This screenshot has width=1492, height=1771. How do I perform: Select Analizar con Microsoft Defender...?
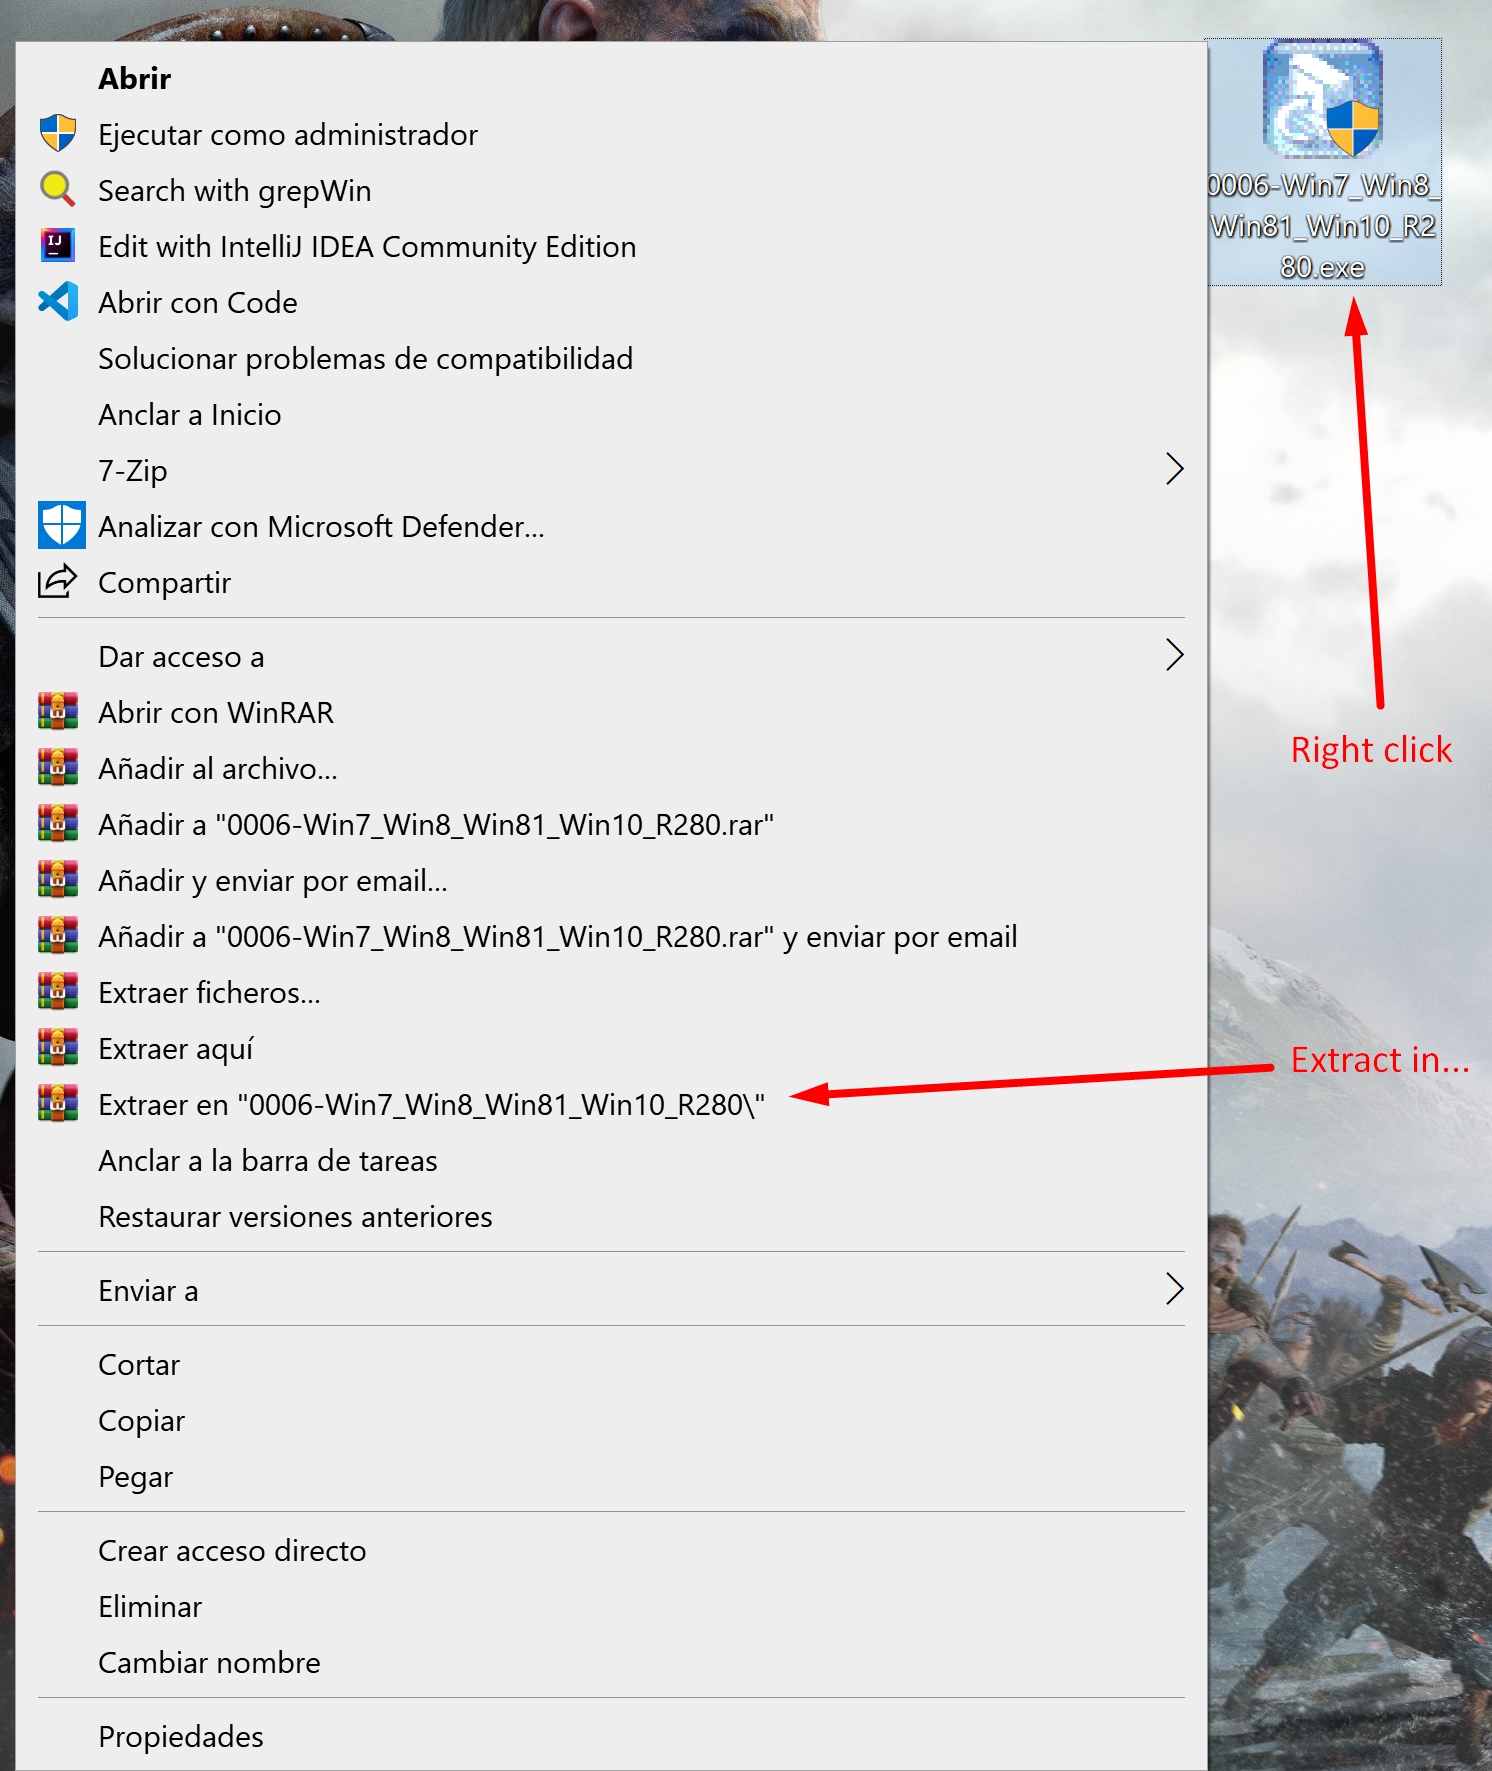611,526
